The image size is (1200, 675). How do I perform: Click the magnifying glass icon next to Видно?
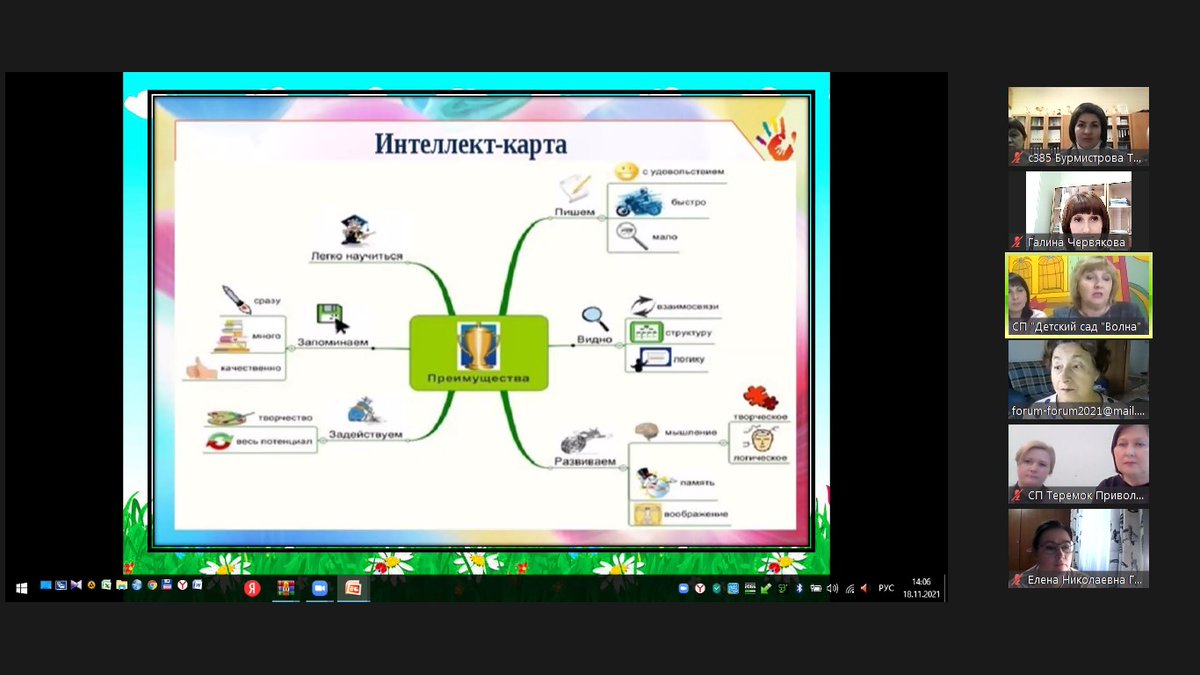pos(595,317)
